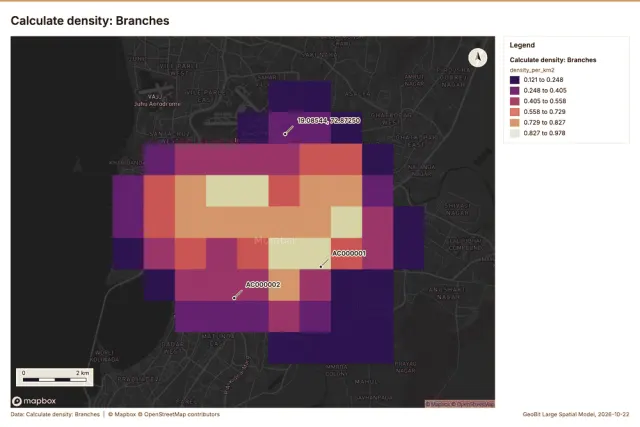This screenshot has width=640, height=427.
Task: Click the AC000001 map marker label
Action: pos(349,254)
